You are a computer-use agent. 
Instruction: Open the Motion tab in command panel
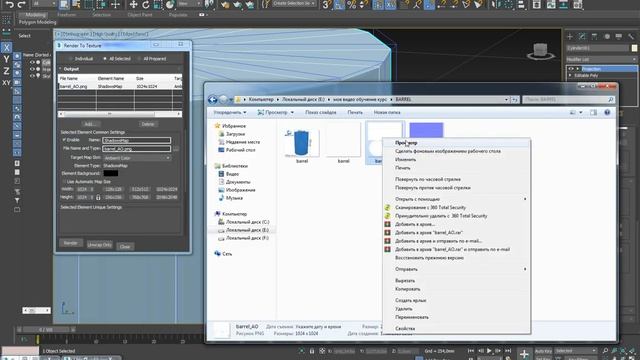click(x=607, y=36)
